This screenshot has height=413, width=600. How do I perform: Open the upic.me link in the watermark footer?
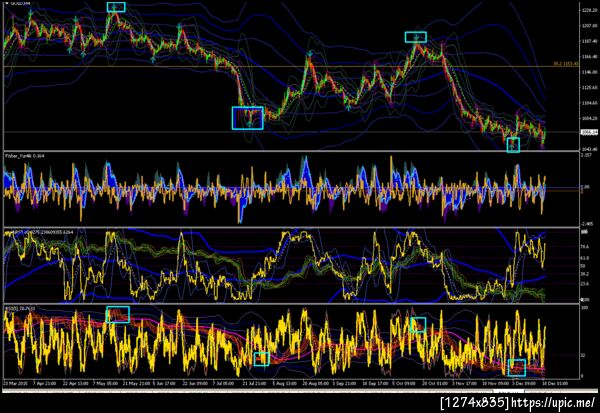(x=553, y=402)
